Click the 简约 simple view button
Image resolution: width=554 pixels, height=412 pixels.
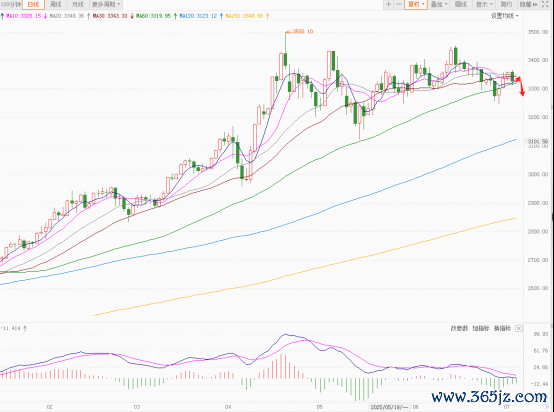pos(506,4)
